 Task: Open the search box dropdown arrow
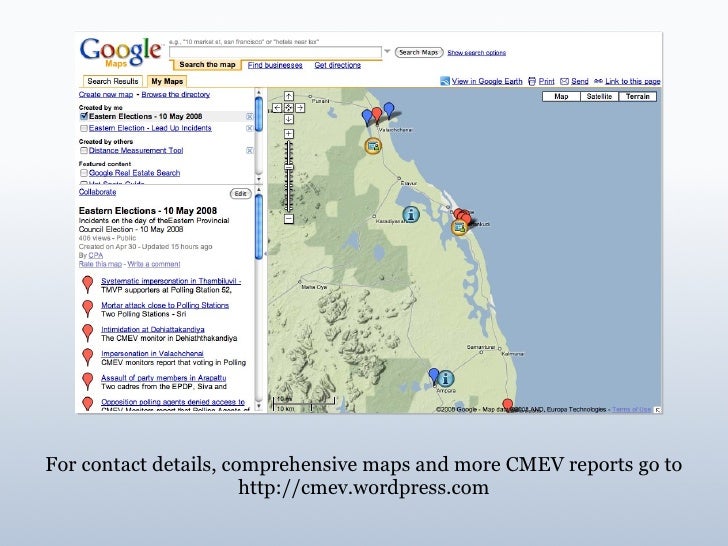[387, 52]
